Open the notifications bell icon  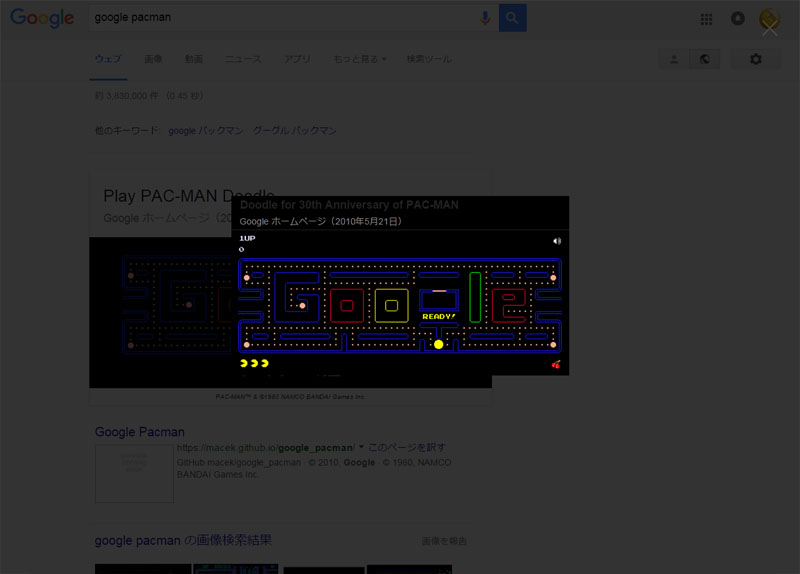738,18
